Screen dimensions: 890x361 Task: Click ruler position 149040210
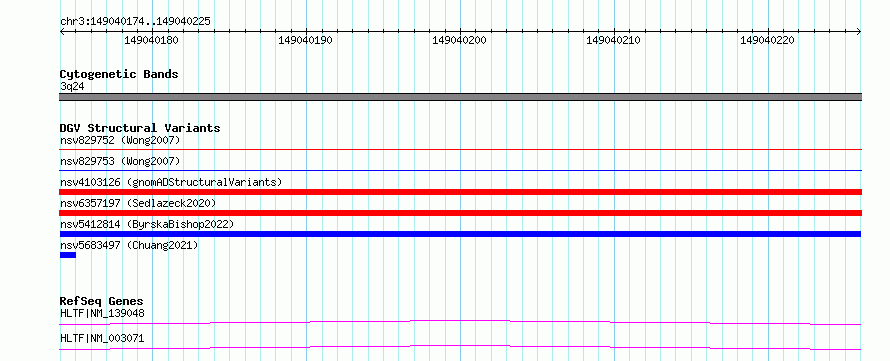[613, 40]
